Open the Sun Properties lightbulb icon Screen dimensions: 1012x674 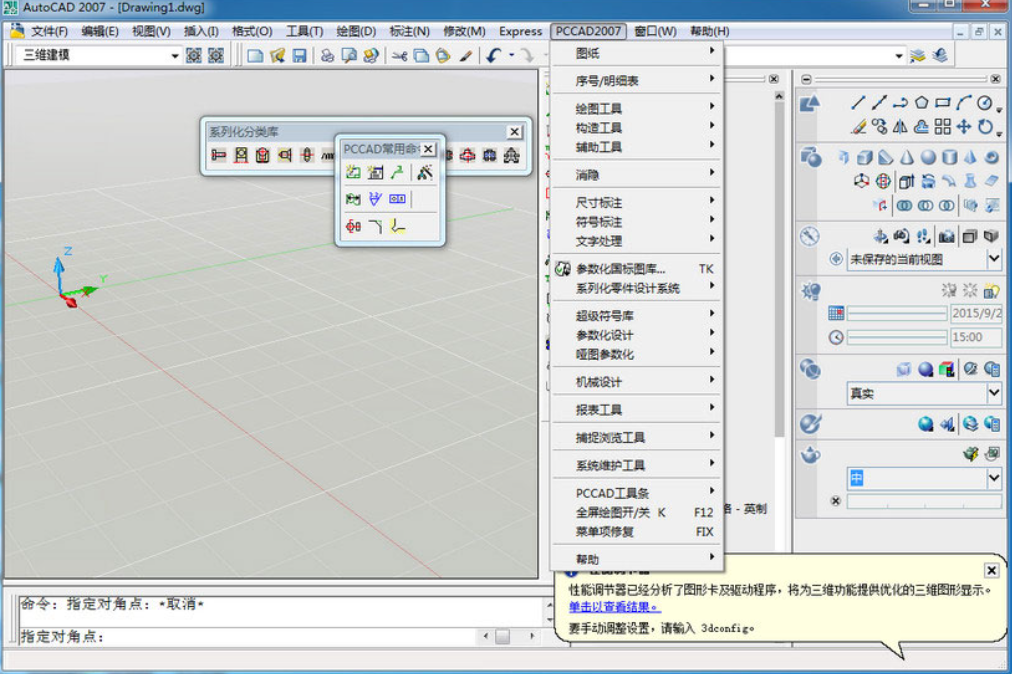(x=991, y=291)
